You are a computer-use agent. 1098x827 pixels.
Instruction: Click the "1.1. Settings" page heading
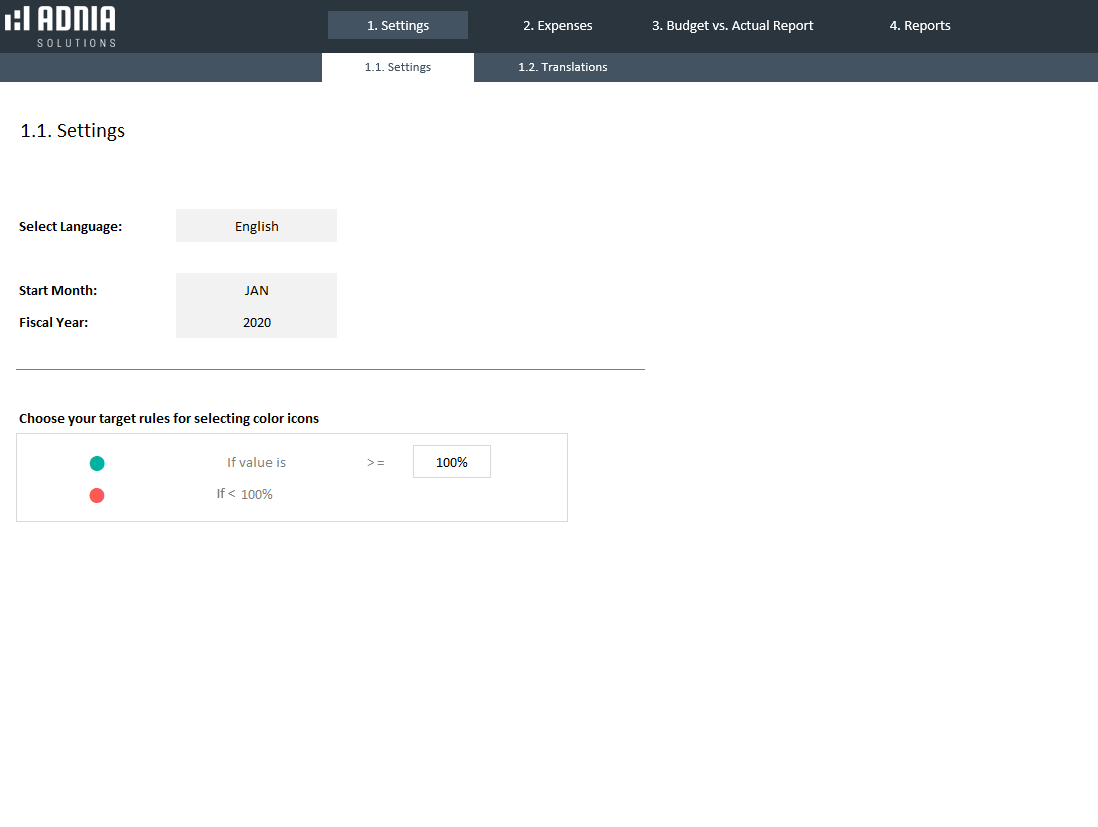tap(73, 131)
